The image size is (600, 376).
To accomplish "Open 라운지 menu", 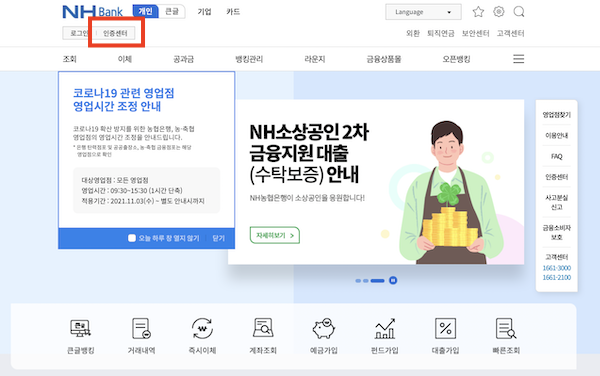I will point(315,59).
